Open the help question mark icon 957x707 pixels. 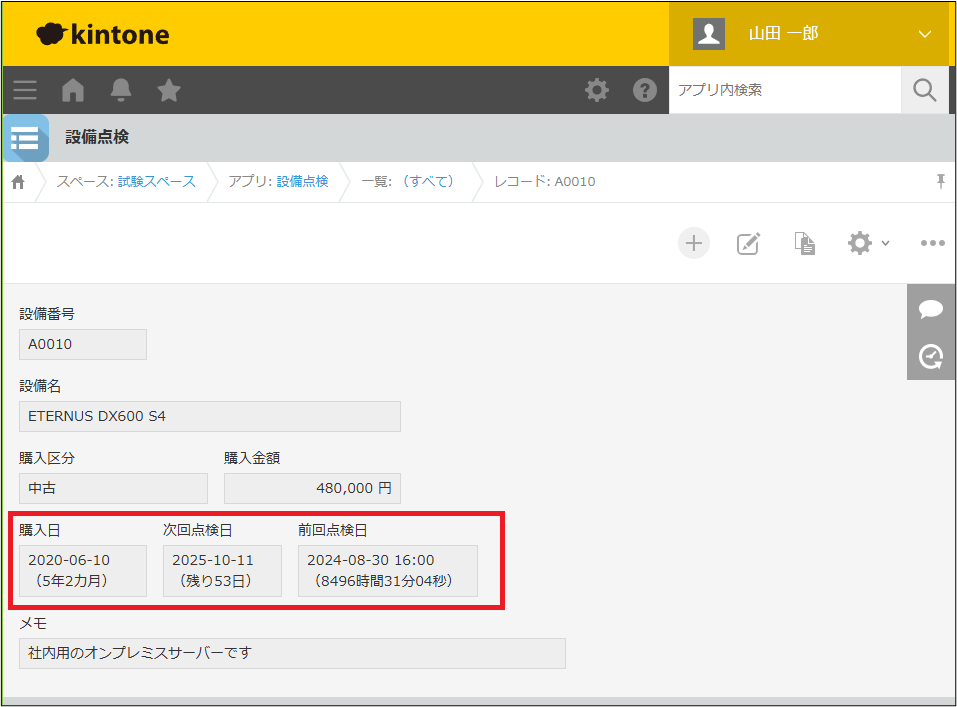(x=645, y=90)
